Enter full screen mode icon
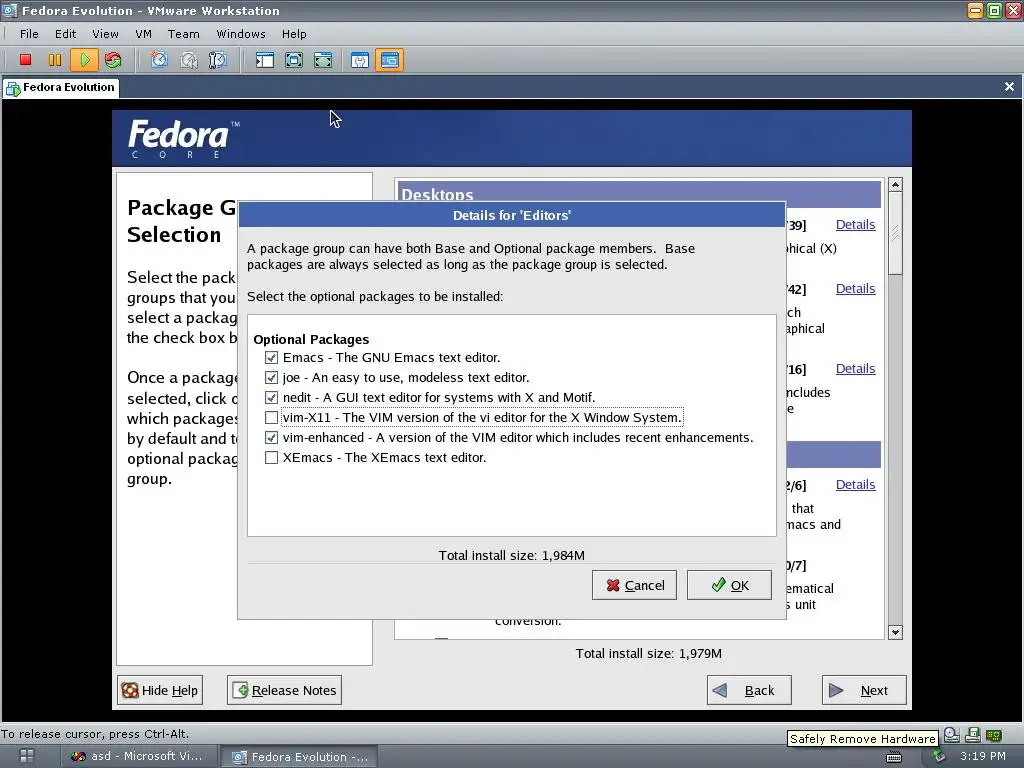This screenshot has width=1024, height=768. [323, 60]
